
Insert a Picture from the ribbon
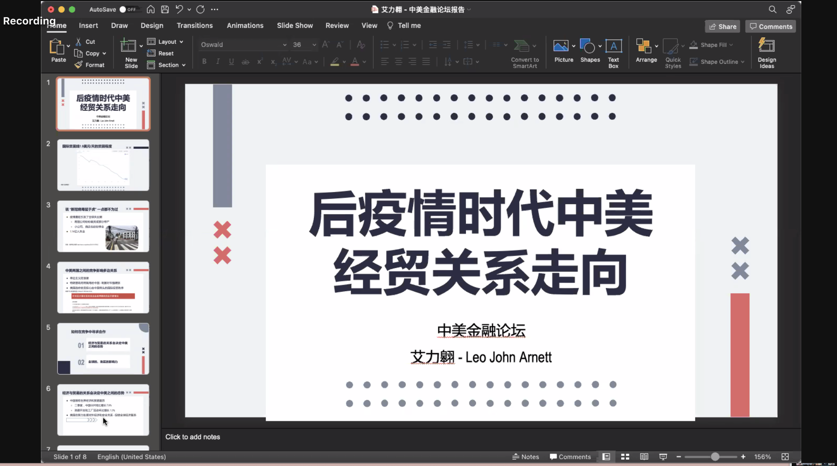tap(563, 48)
